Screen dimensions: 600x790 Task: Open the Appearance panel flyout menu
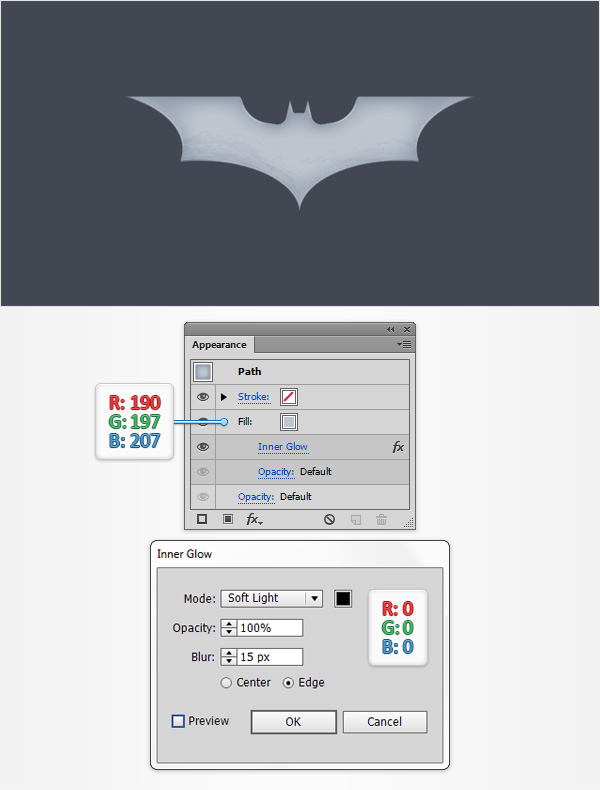(x=404, y=345)
